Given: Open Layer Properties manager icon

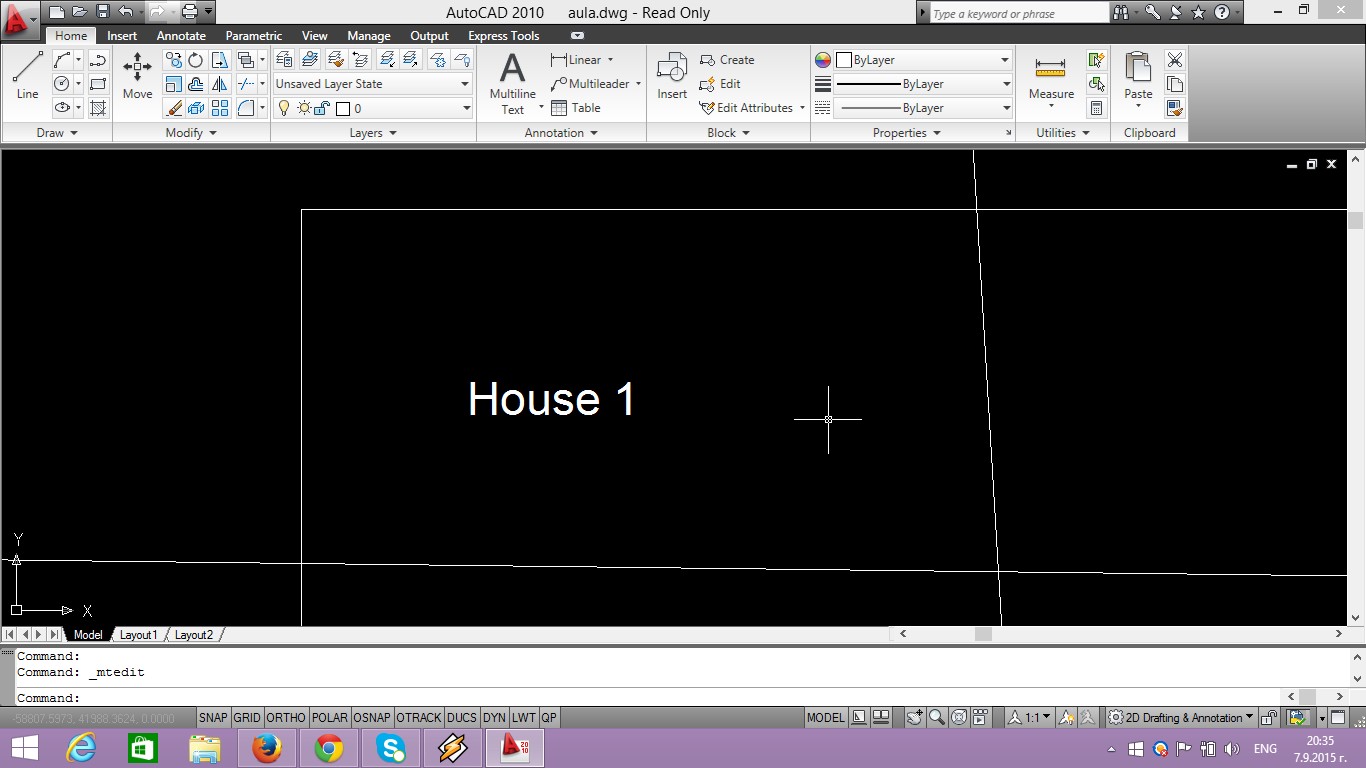Looking at the screenshot, I should click(x=284, y=60).
